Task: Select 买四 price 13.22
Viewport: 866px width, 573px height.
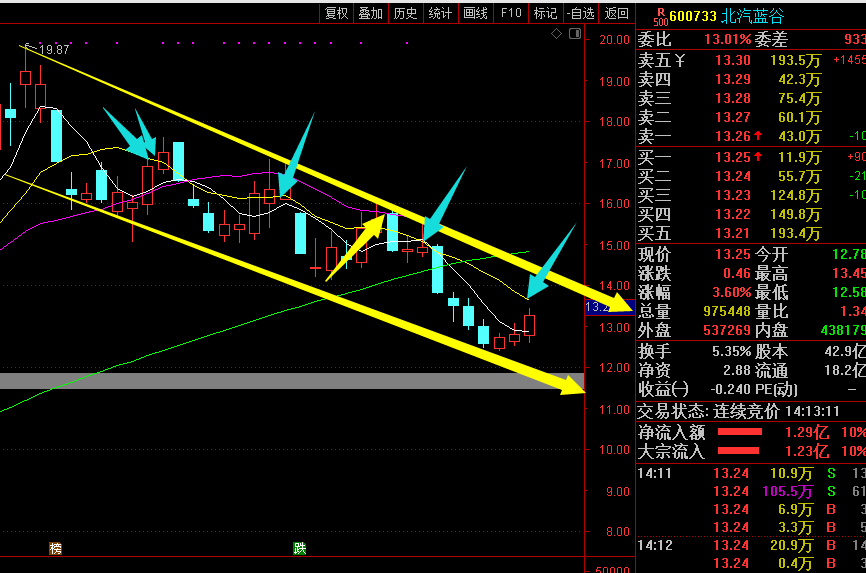Action: tap(732, 214)
